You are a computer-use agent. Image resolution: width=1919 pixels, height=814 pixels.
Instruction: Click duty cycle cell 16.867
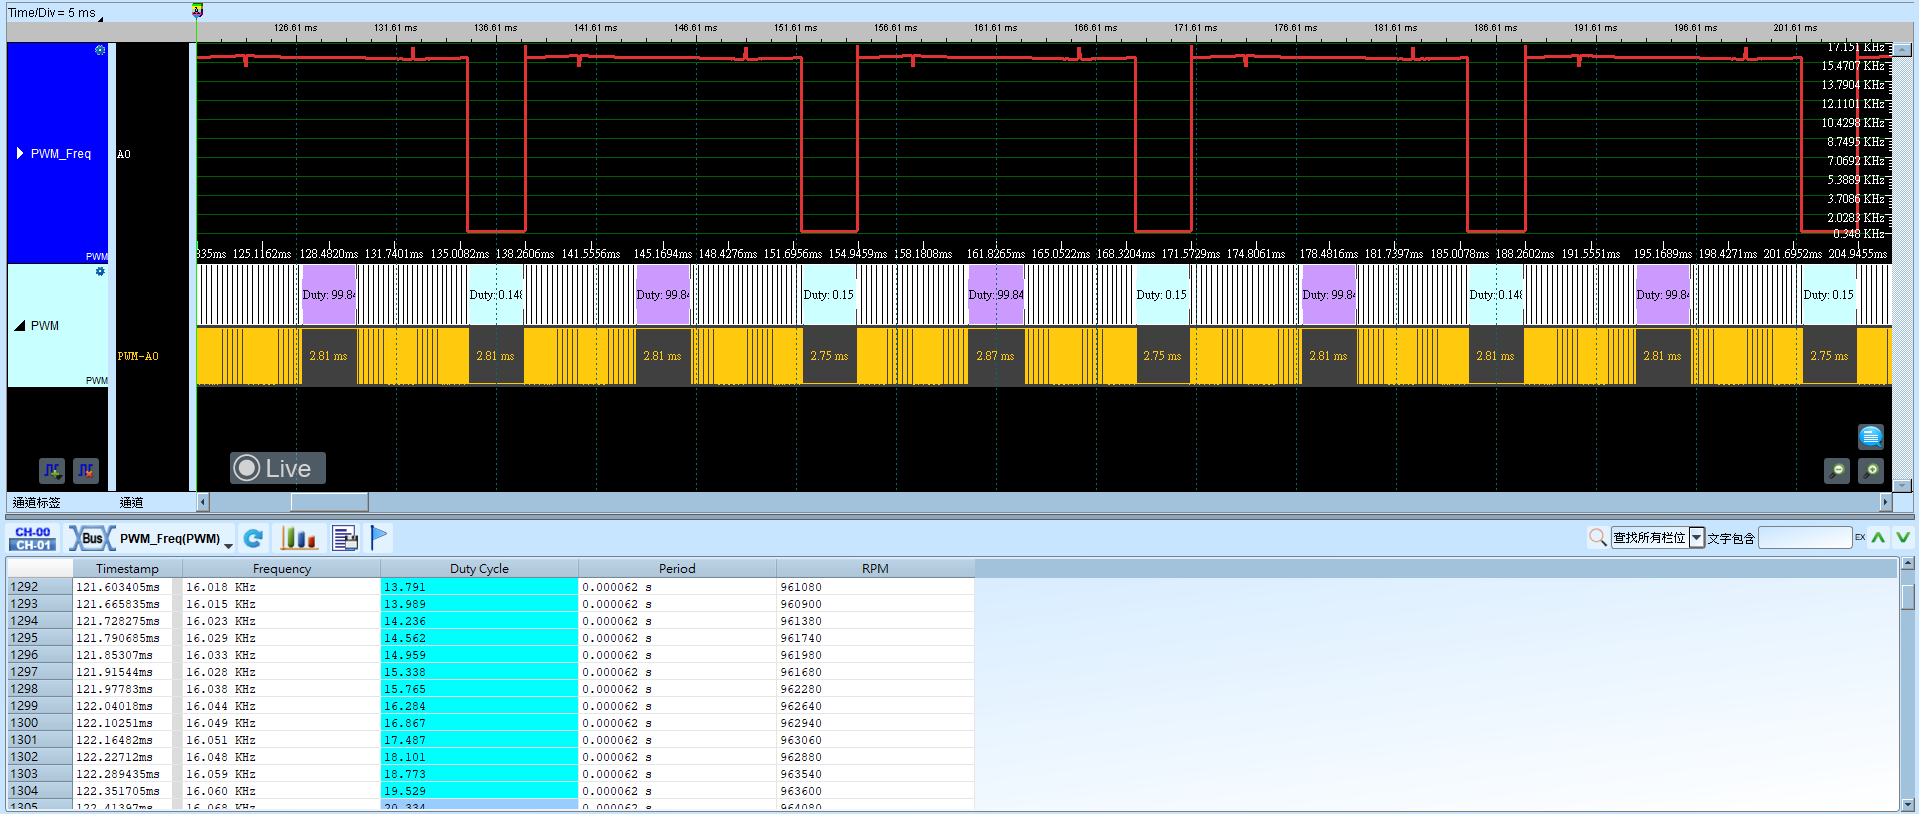(x=479, y=723)
